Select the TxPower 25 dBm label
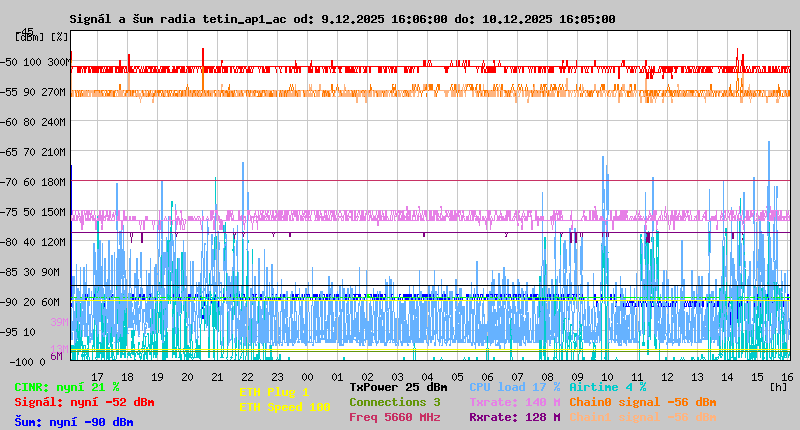Viewport: 800px width, 430px height. coord(398,387)
